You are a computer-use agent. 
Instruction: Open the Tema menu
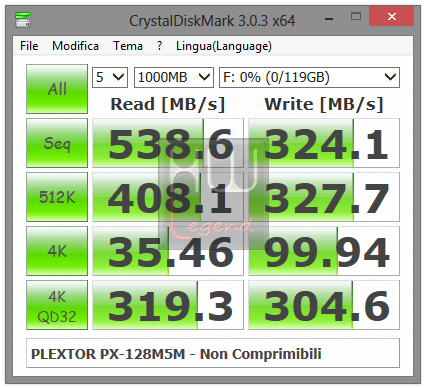128,46
